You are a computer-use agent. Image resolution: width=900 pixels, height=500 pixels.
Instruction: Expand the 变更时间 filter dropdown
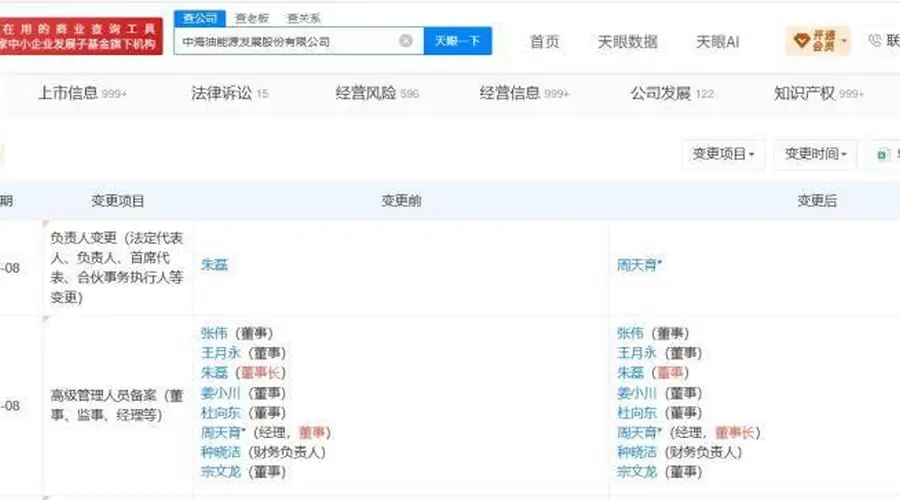pyautogui.click(x=816, y=154)
